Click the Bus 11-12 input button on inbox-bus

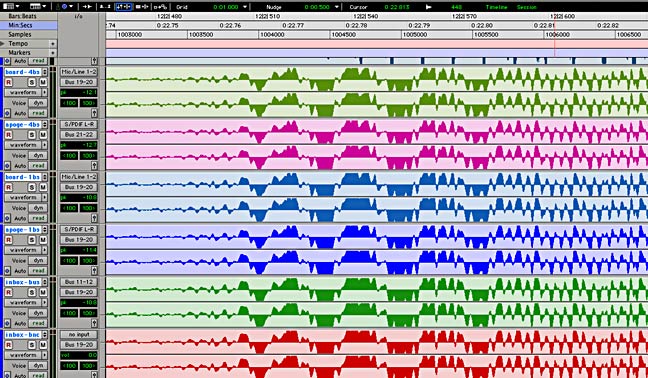(79, 282)
